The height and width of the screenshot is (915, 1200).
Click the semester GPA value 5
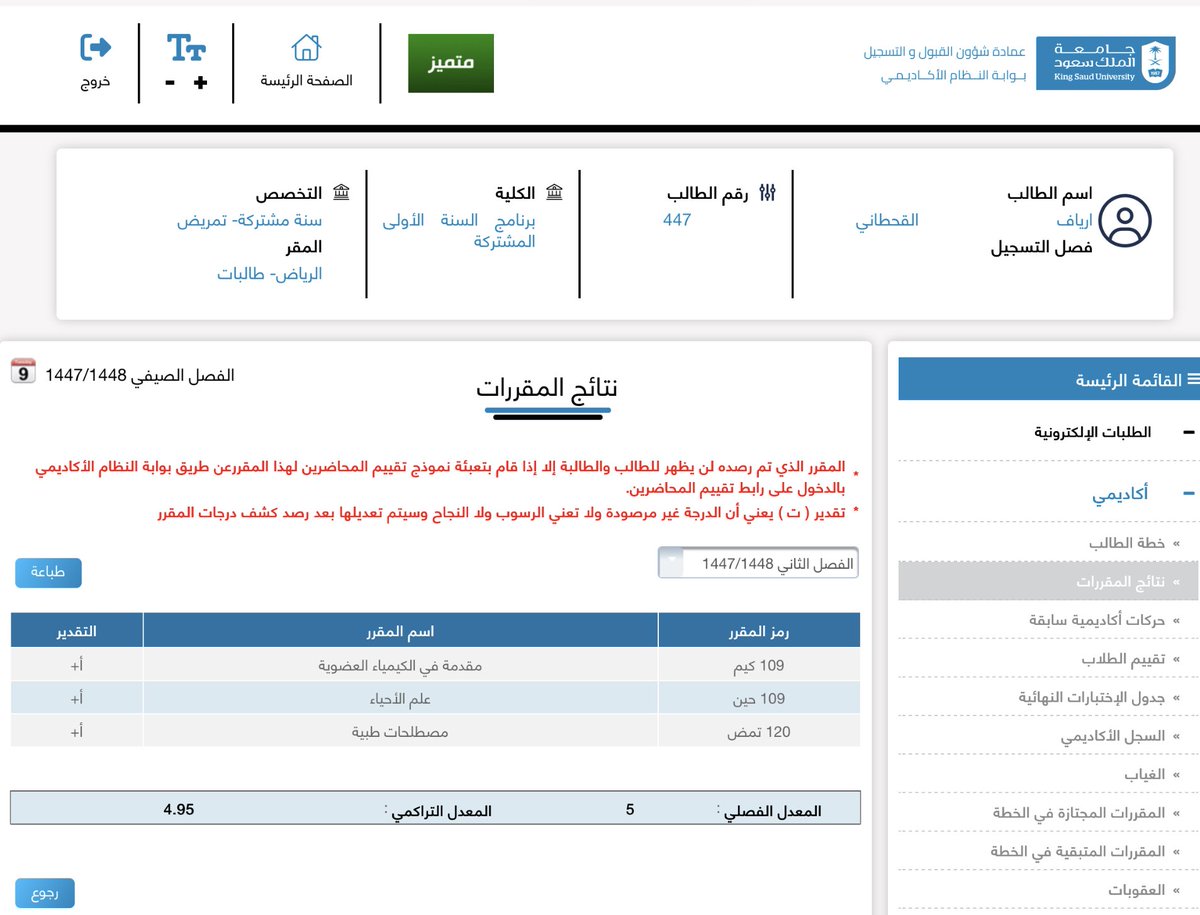coord(630,809)
